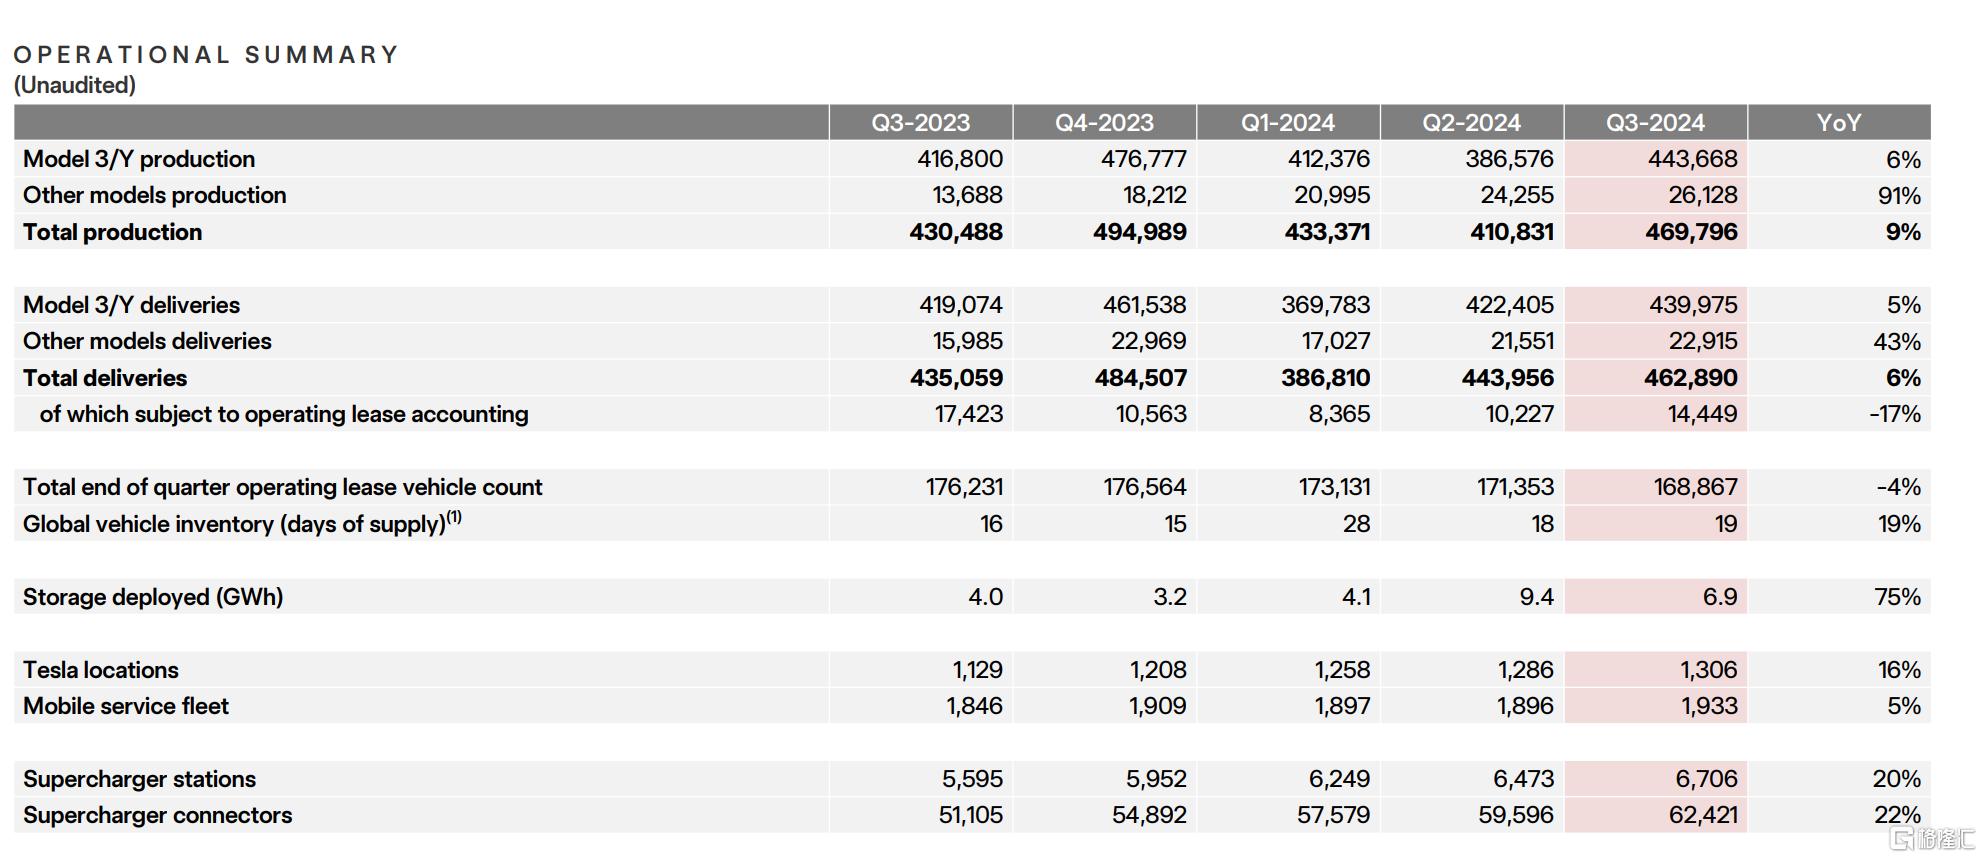
Task: Select the Model 3/Y production row label
Action: coord(139,159)
